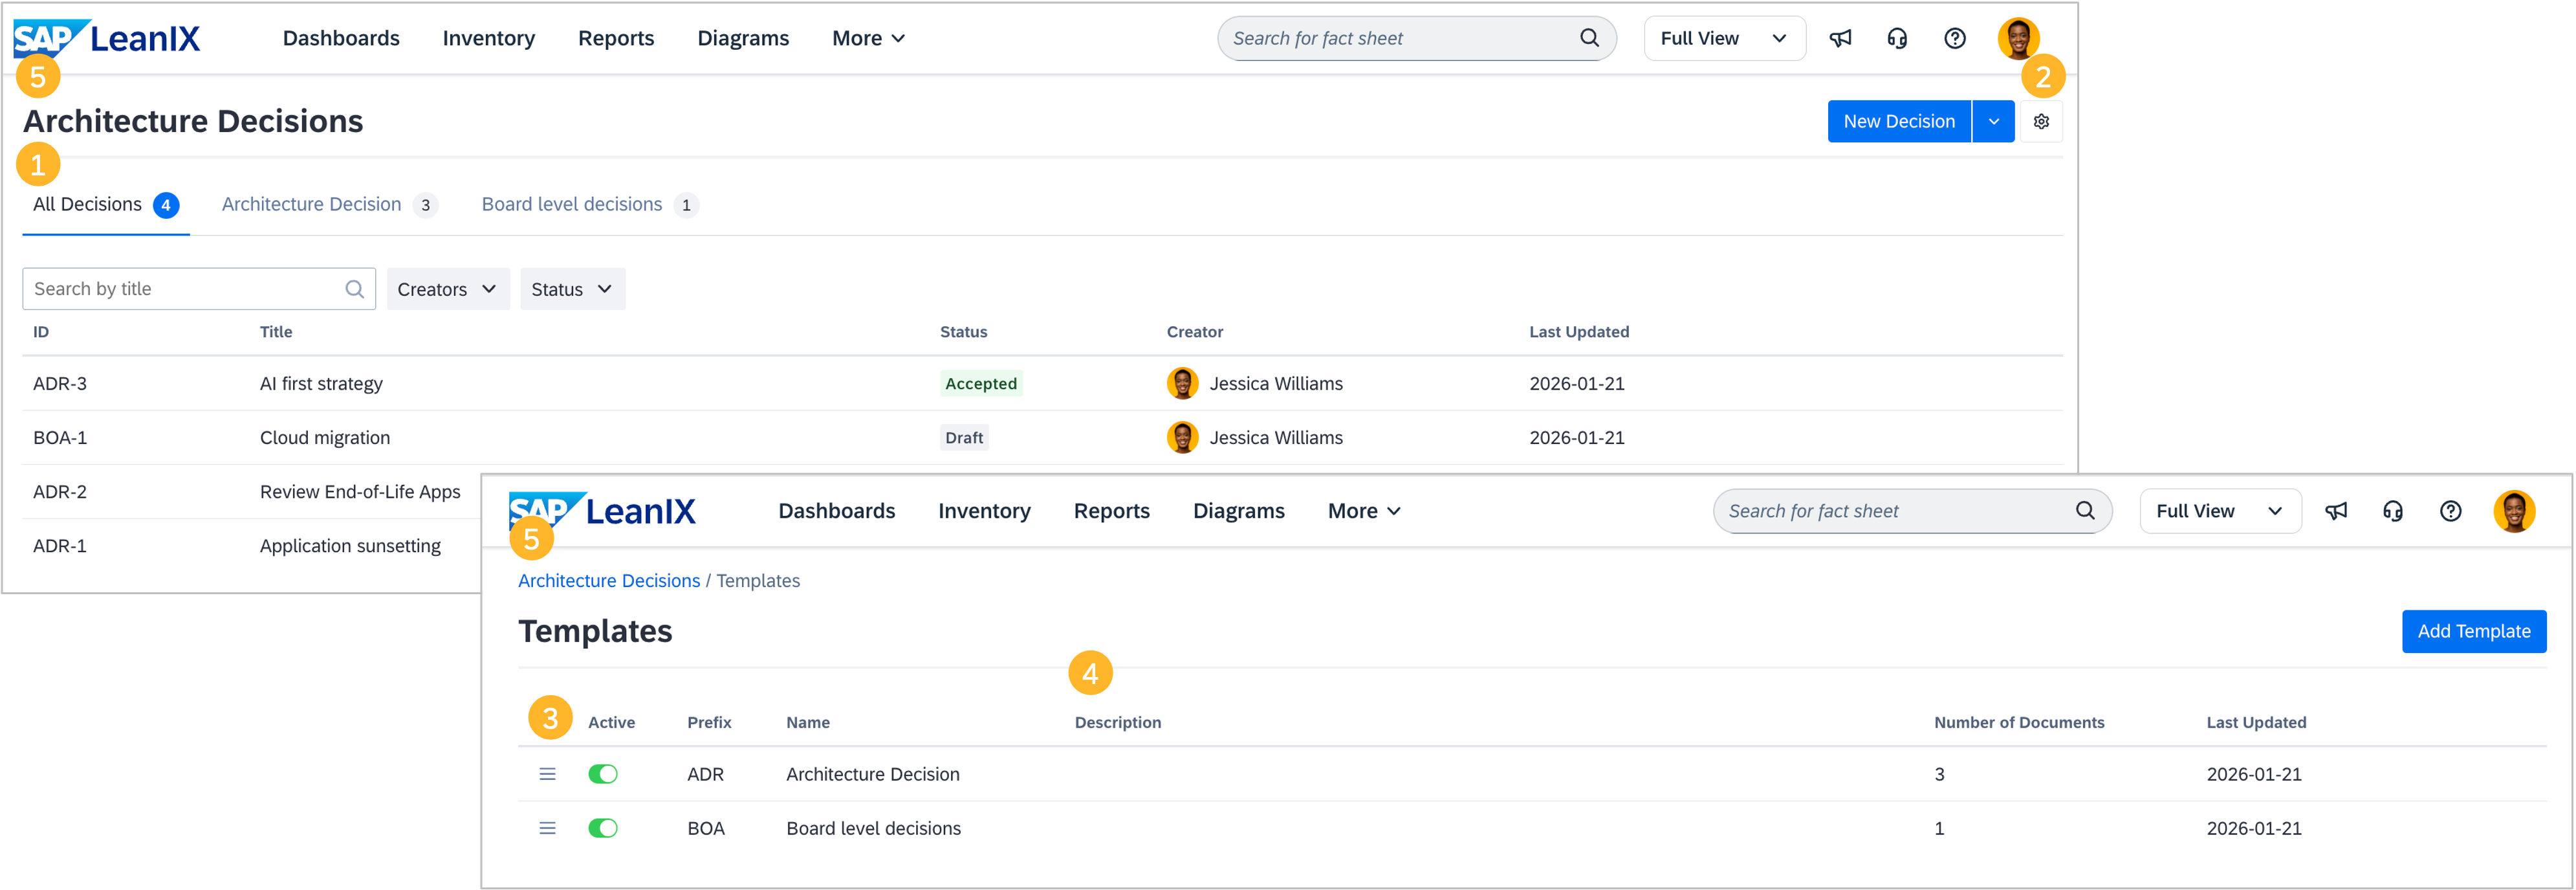Click the settings gear beside New Decision

(2041, 121)
